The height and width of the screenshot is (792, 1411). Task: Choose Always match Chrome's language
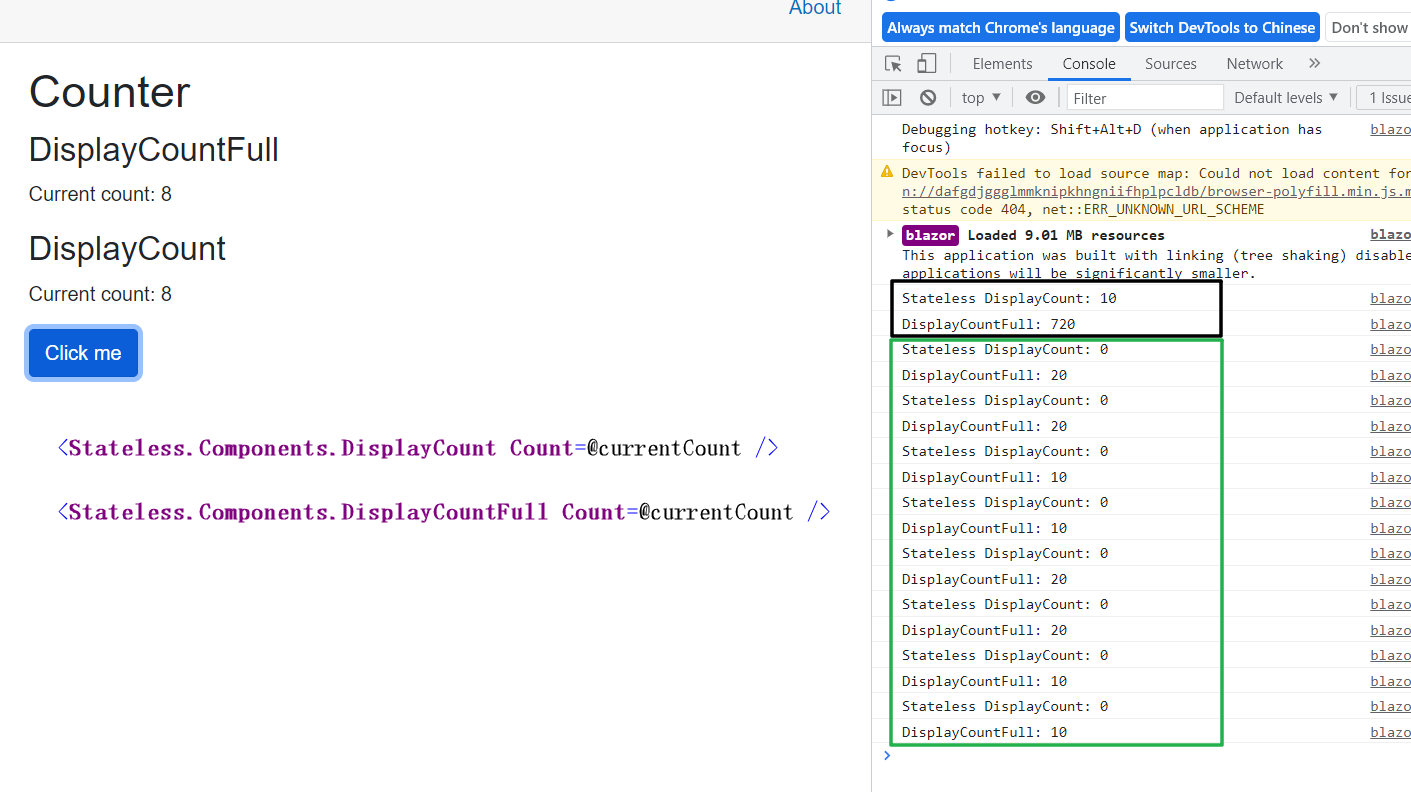pyautogui.click(x=1000, y=28)
